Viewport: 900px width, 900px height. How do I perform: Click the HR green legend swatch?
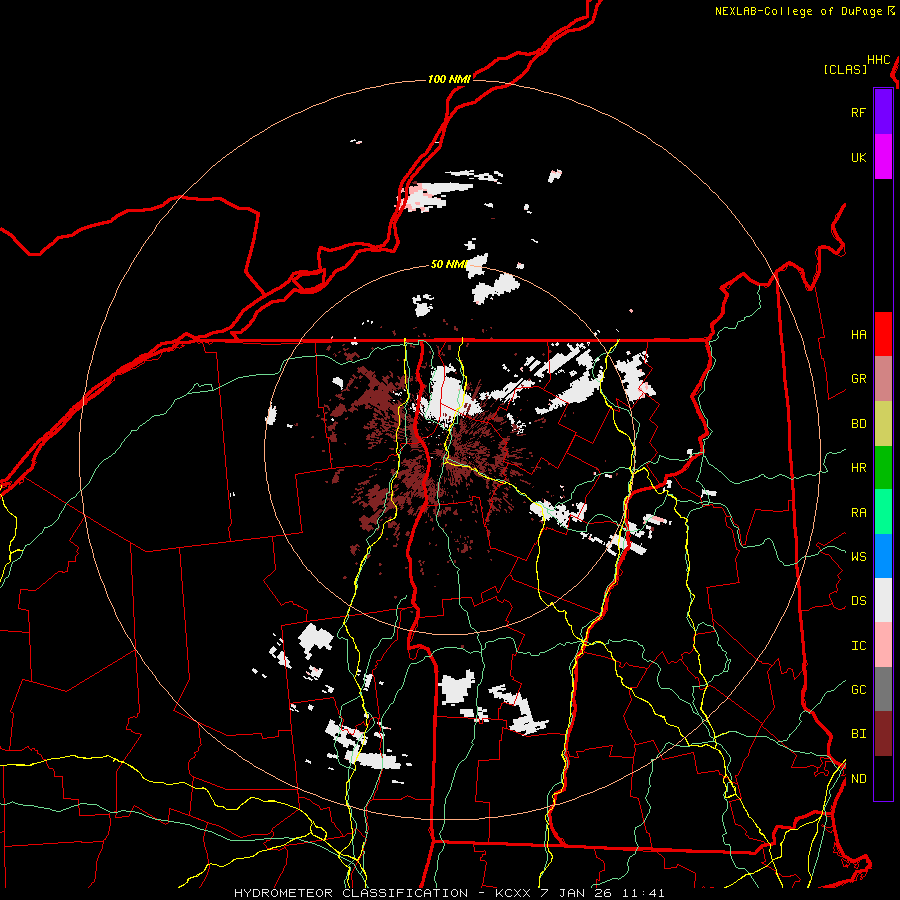click(x=883, y=468)
